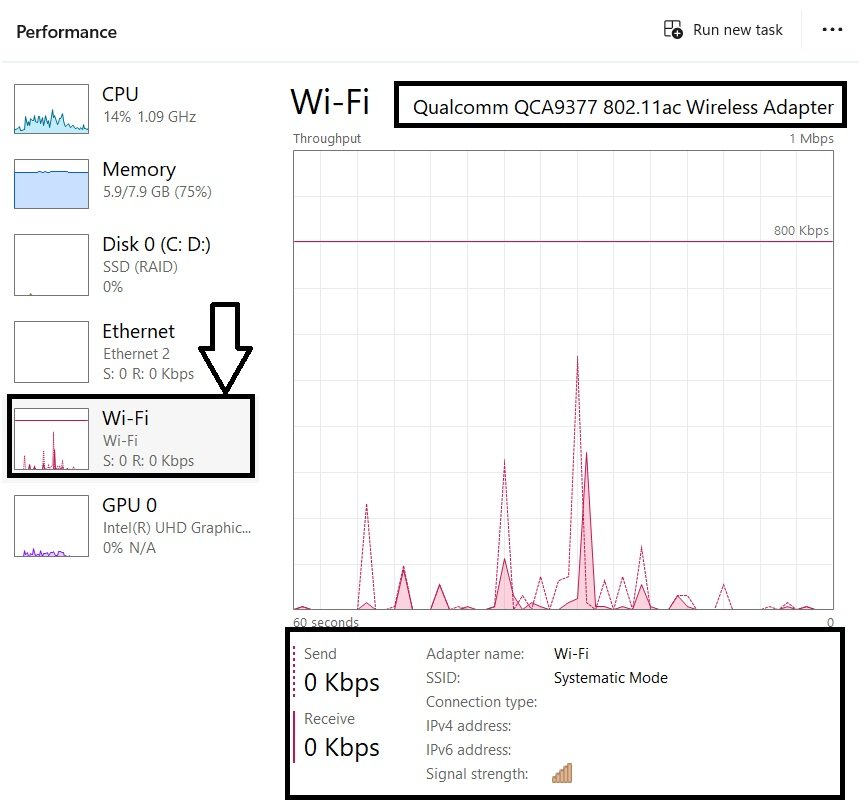861x804 pixels.
Task: Click the SSD (RAID) disk text
Action: 140,267
